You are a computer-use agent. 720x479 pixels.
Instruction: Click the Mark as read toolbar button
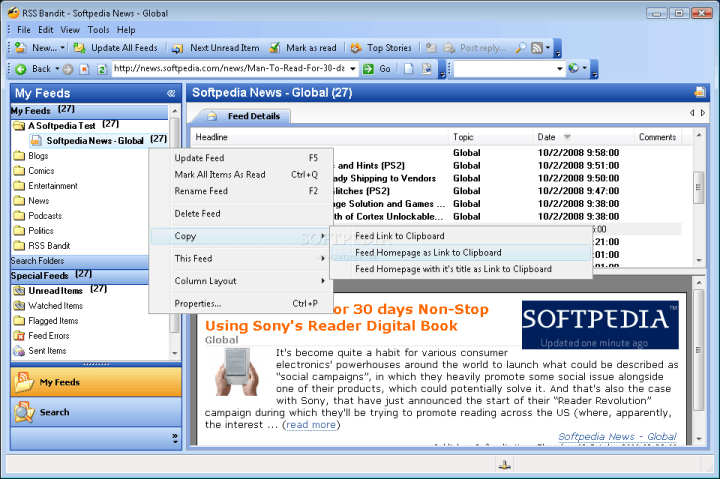tap(303, 48)
